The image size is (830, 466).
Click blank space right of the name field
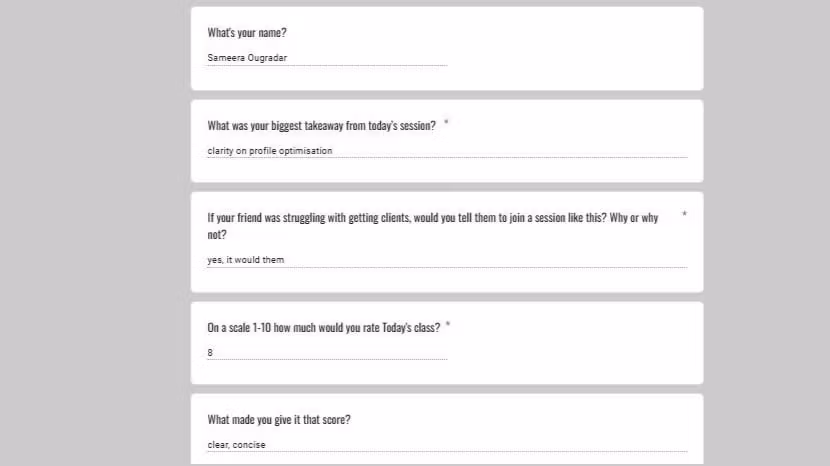572,58
